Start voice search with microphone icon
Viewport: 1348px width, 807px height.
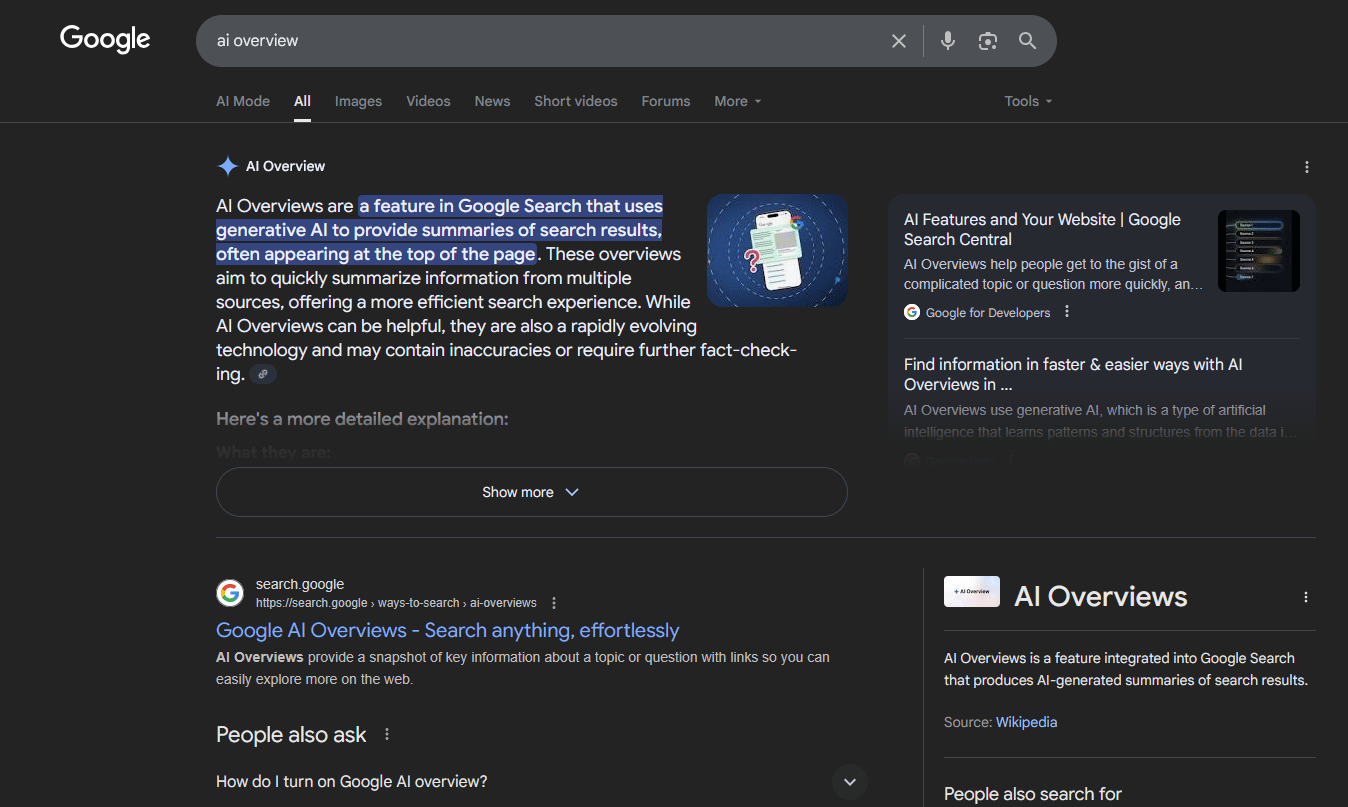click(948, 41)
